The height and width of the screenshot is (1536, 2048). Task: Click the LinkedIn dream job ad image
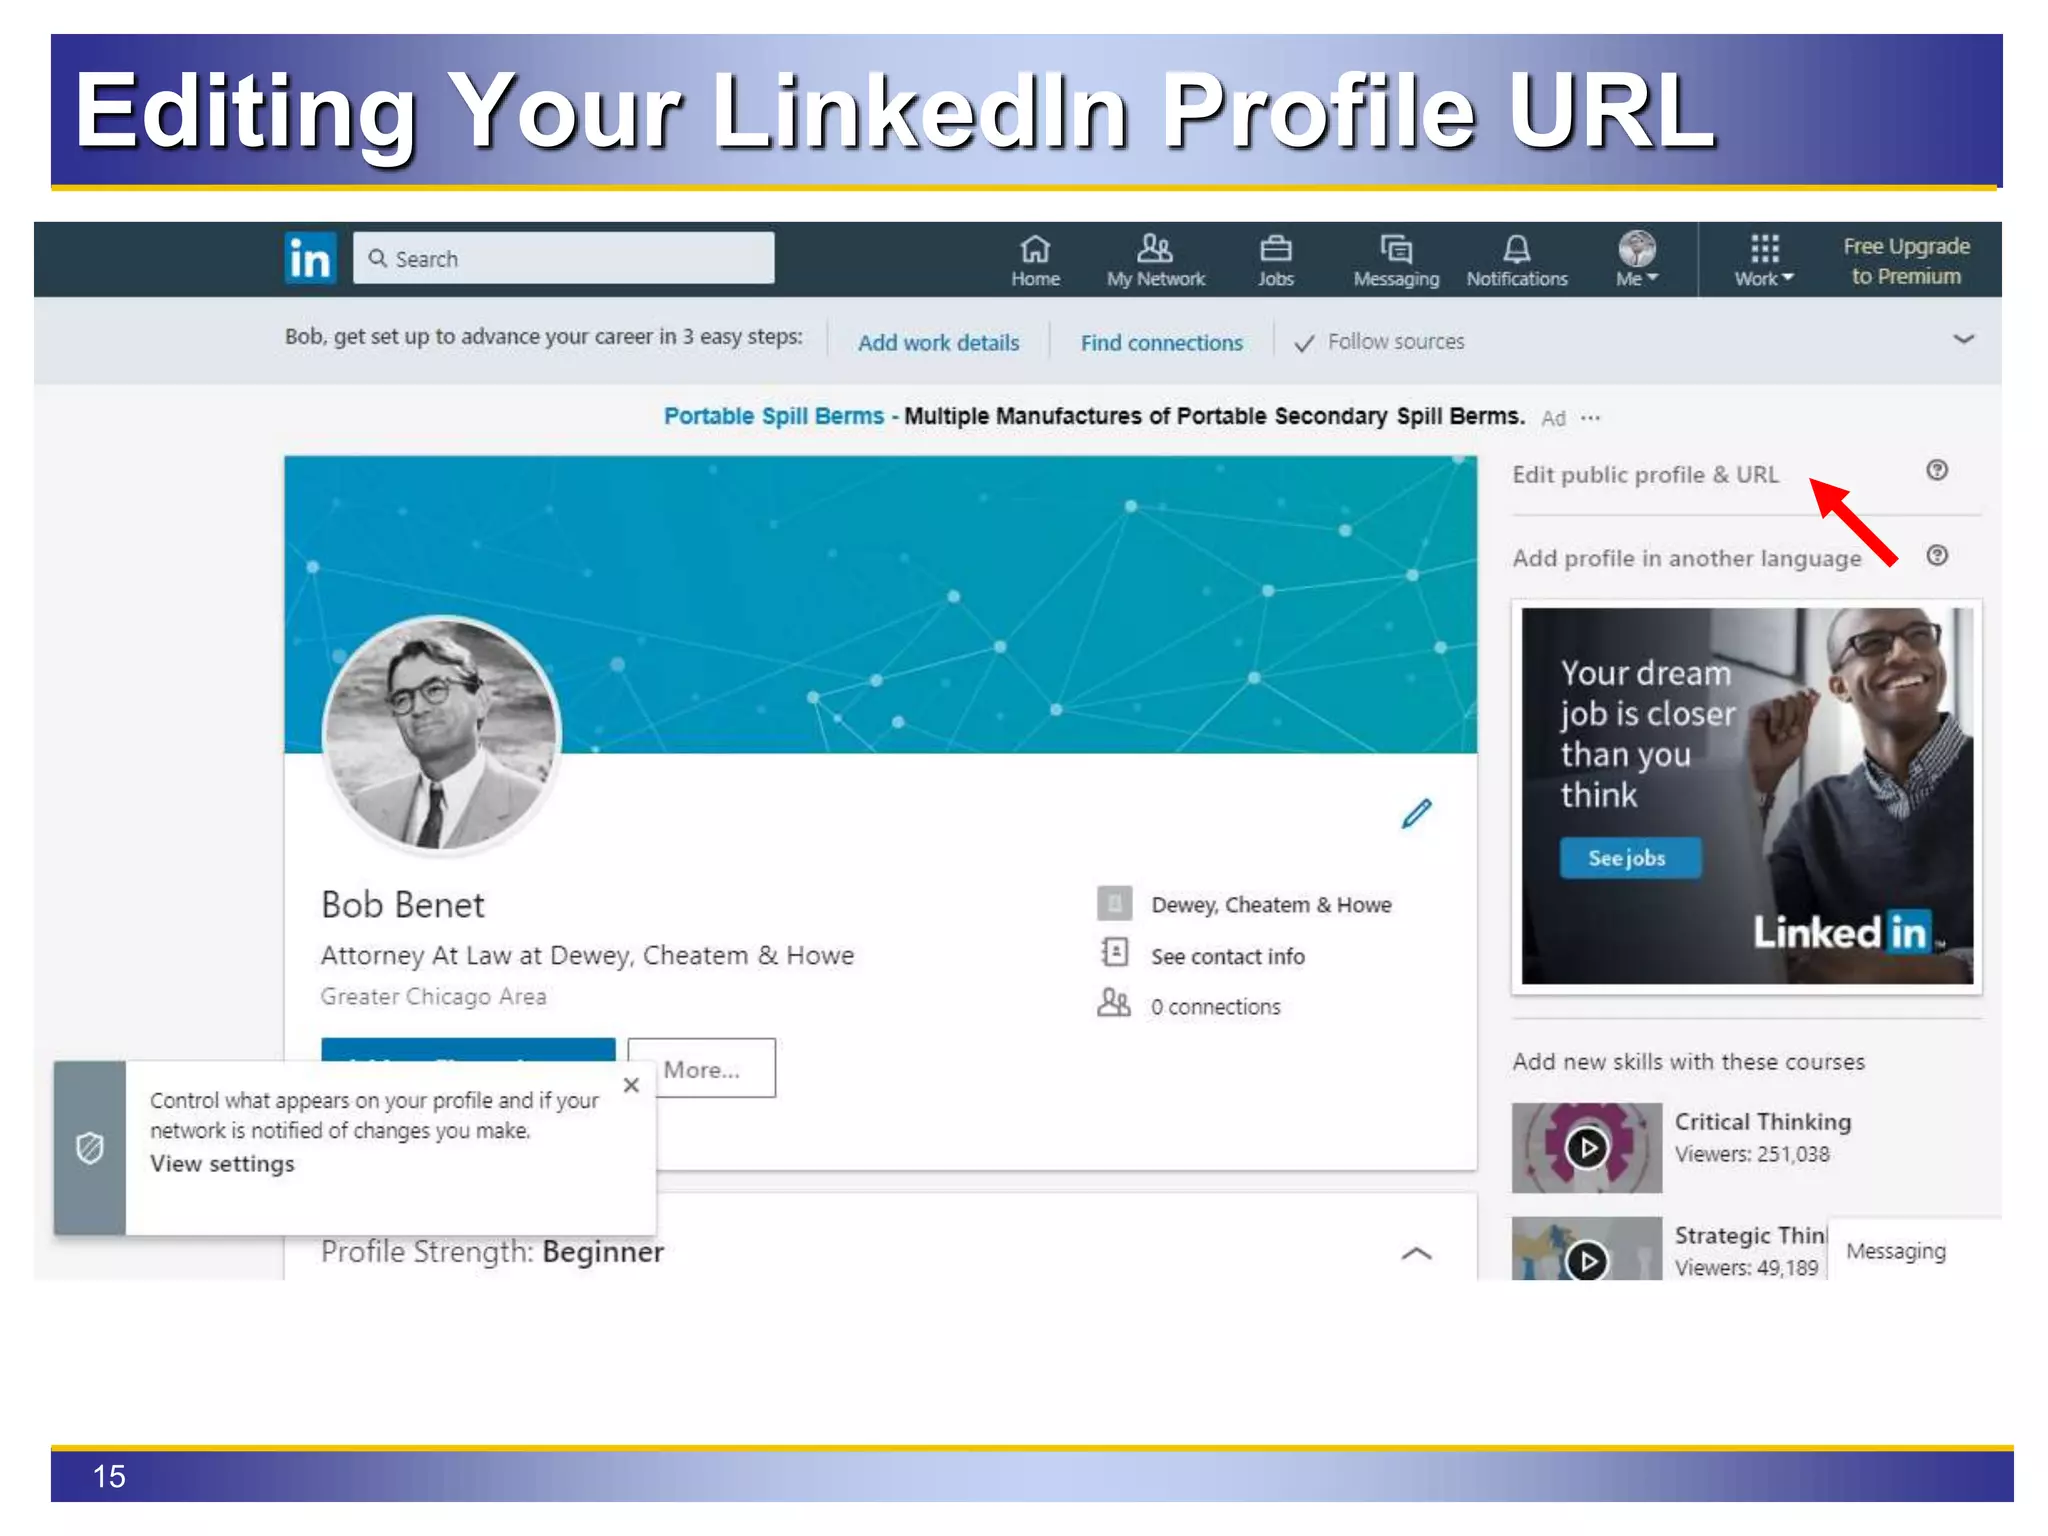coord(1747,796)
